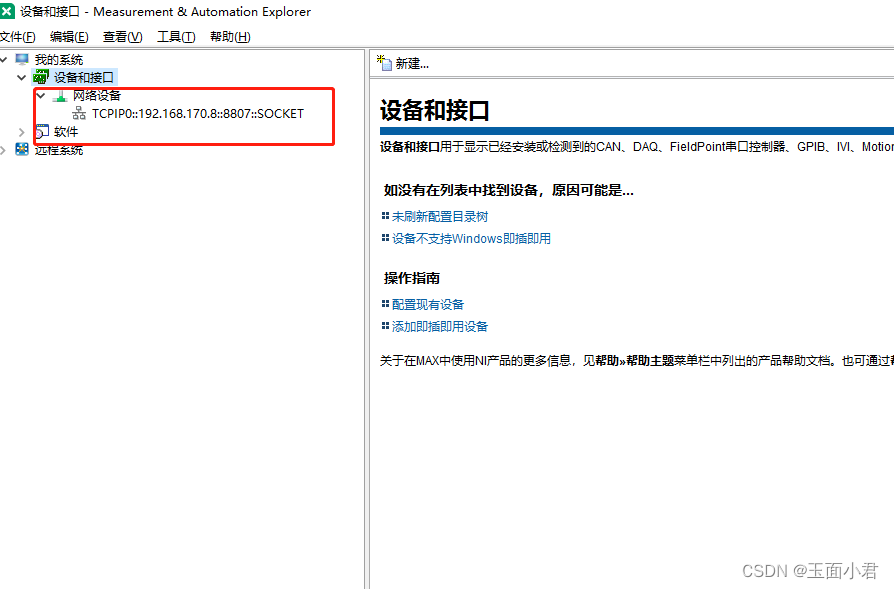Open the 帮助(H) menu
Screen dimensions: 894x589
pos(230,37)
